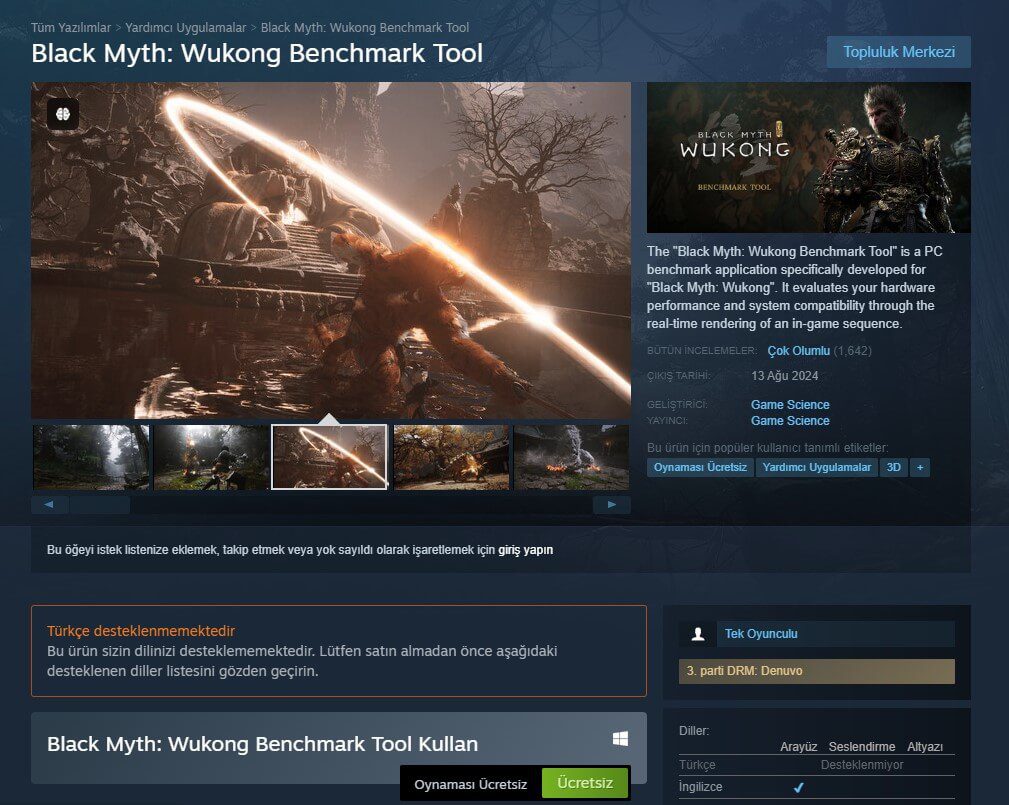The height and width of the screenshot is (805, 1009).
Task: Open the Topluluk Merkezi community hub
Action: [x=898, y=52]
